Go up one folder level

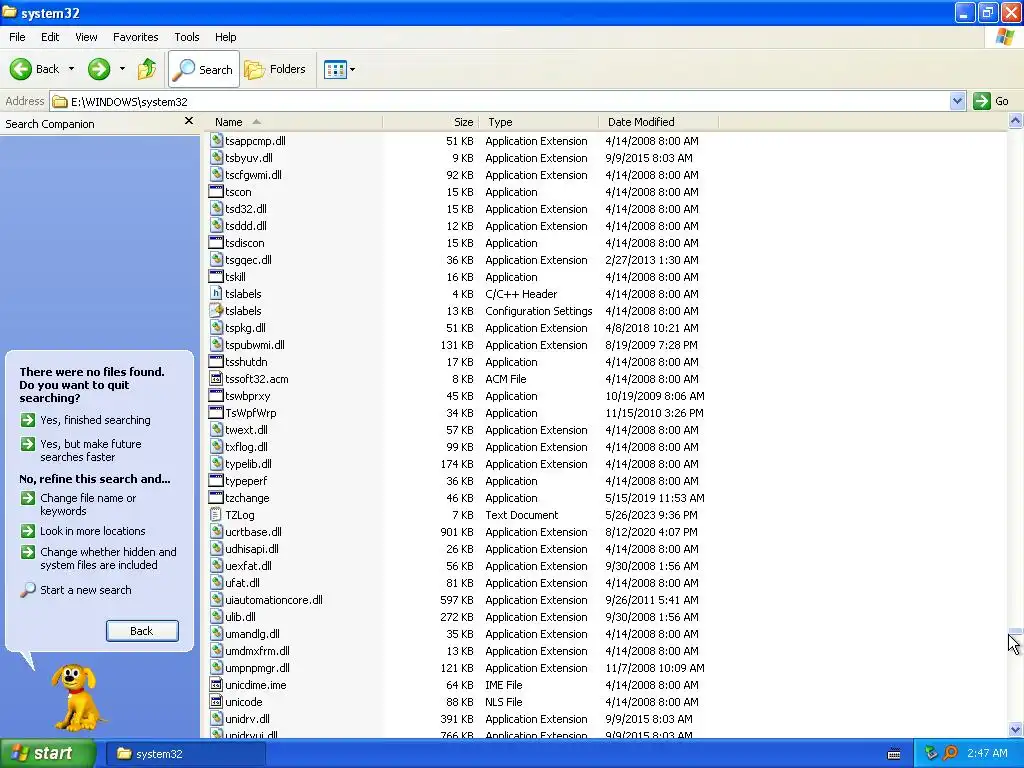coord(147,69)
